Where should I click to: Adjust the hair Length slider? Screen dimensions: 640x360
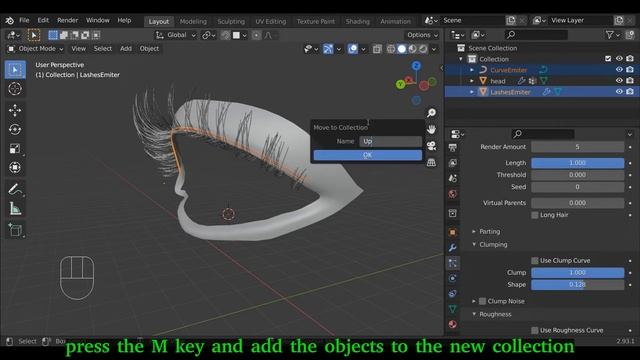point(578,163)
